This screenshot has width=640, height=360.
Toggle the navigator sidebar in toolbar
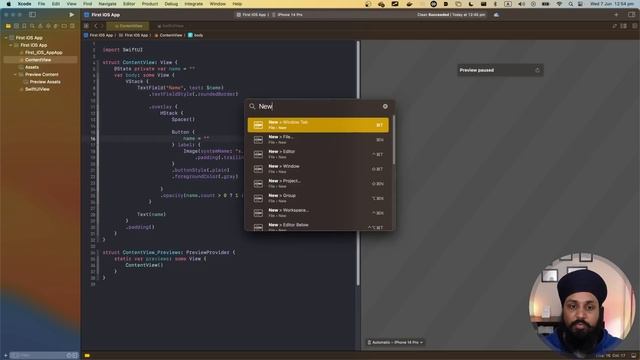(32, 15)
